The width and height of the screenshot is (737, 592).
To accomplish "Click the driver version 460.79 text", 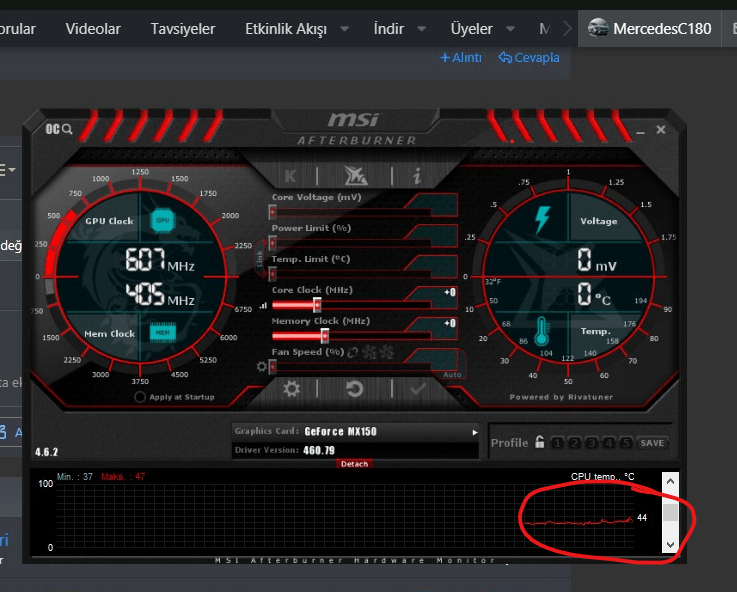I will (319, 450).
